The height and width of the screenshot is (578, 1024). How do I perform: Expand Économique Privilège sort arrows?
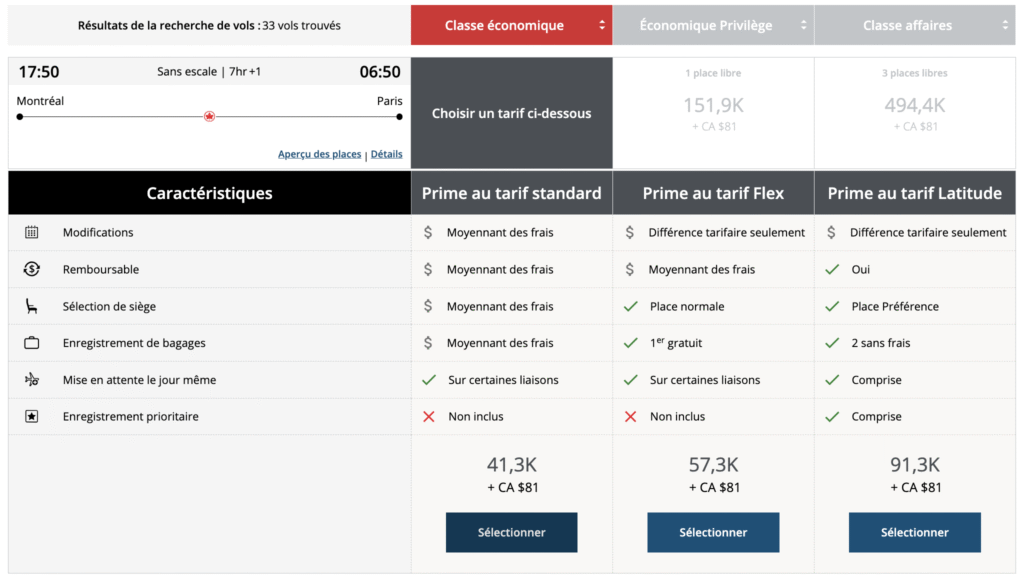click(x=803, y=25)
